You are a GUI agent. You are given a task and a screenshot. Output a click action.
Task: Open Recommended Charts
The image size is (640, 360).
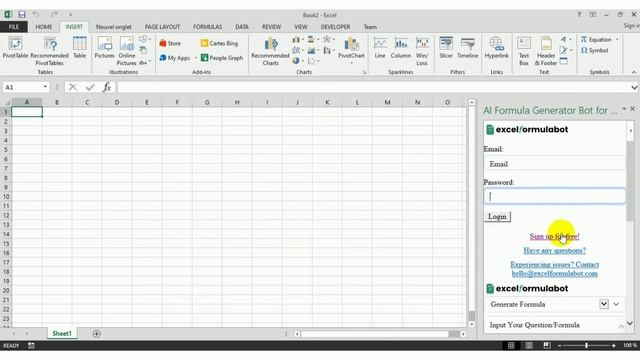(270, 51)
